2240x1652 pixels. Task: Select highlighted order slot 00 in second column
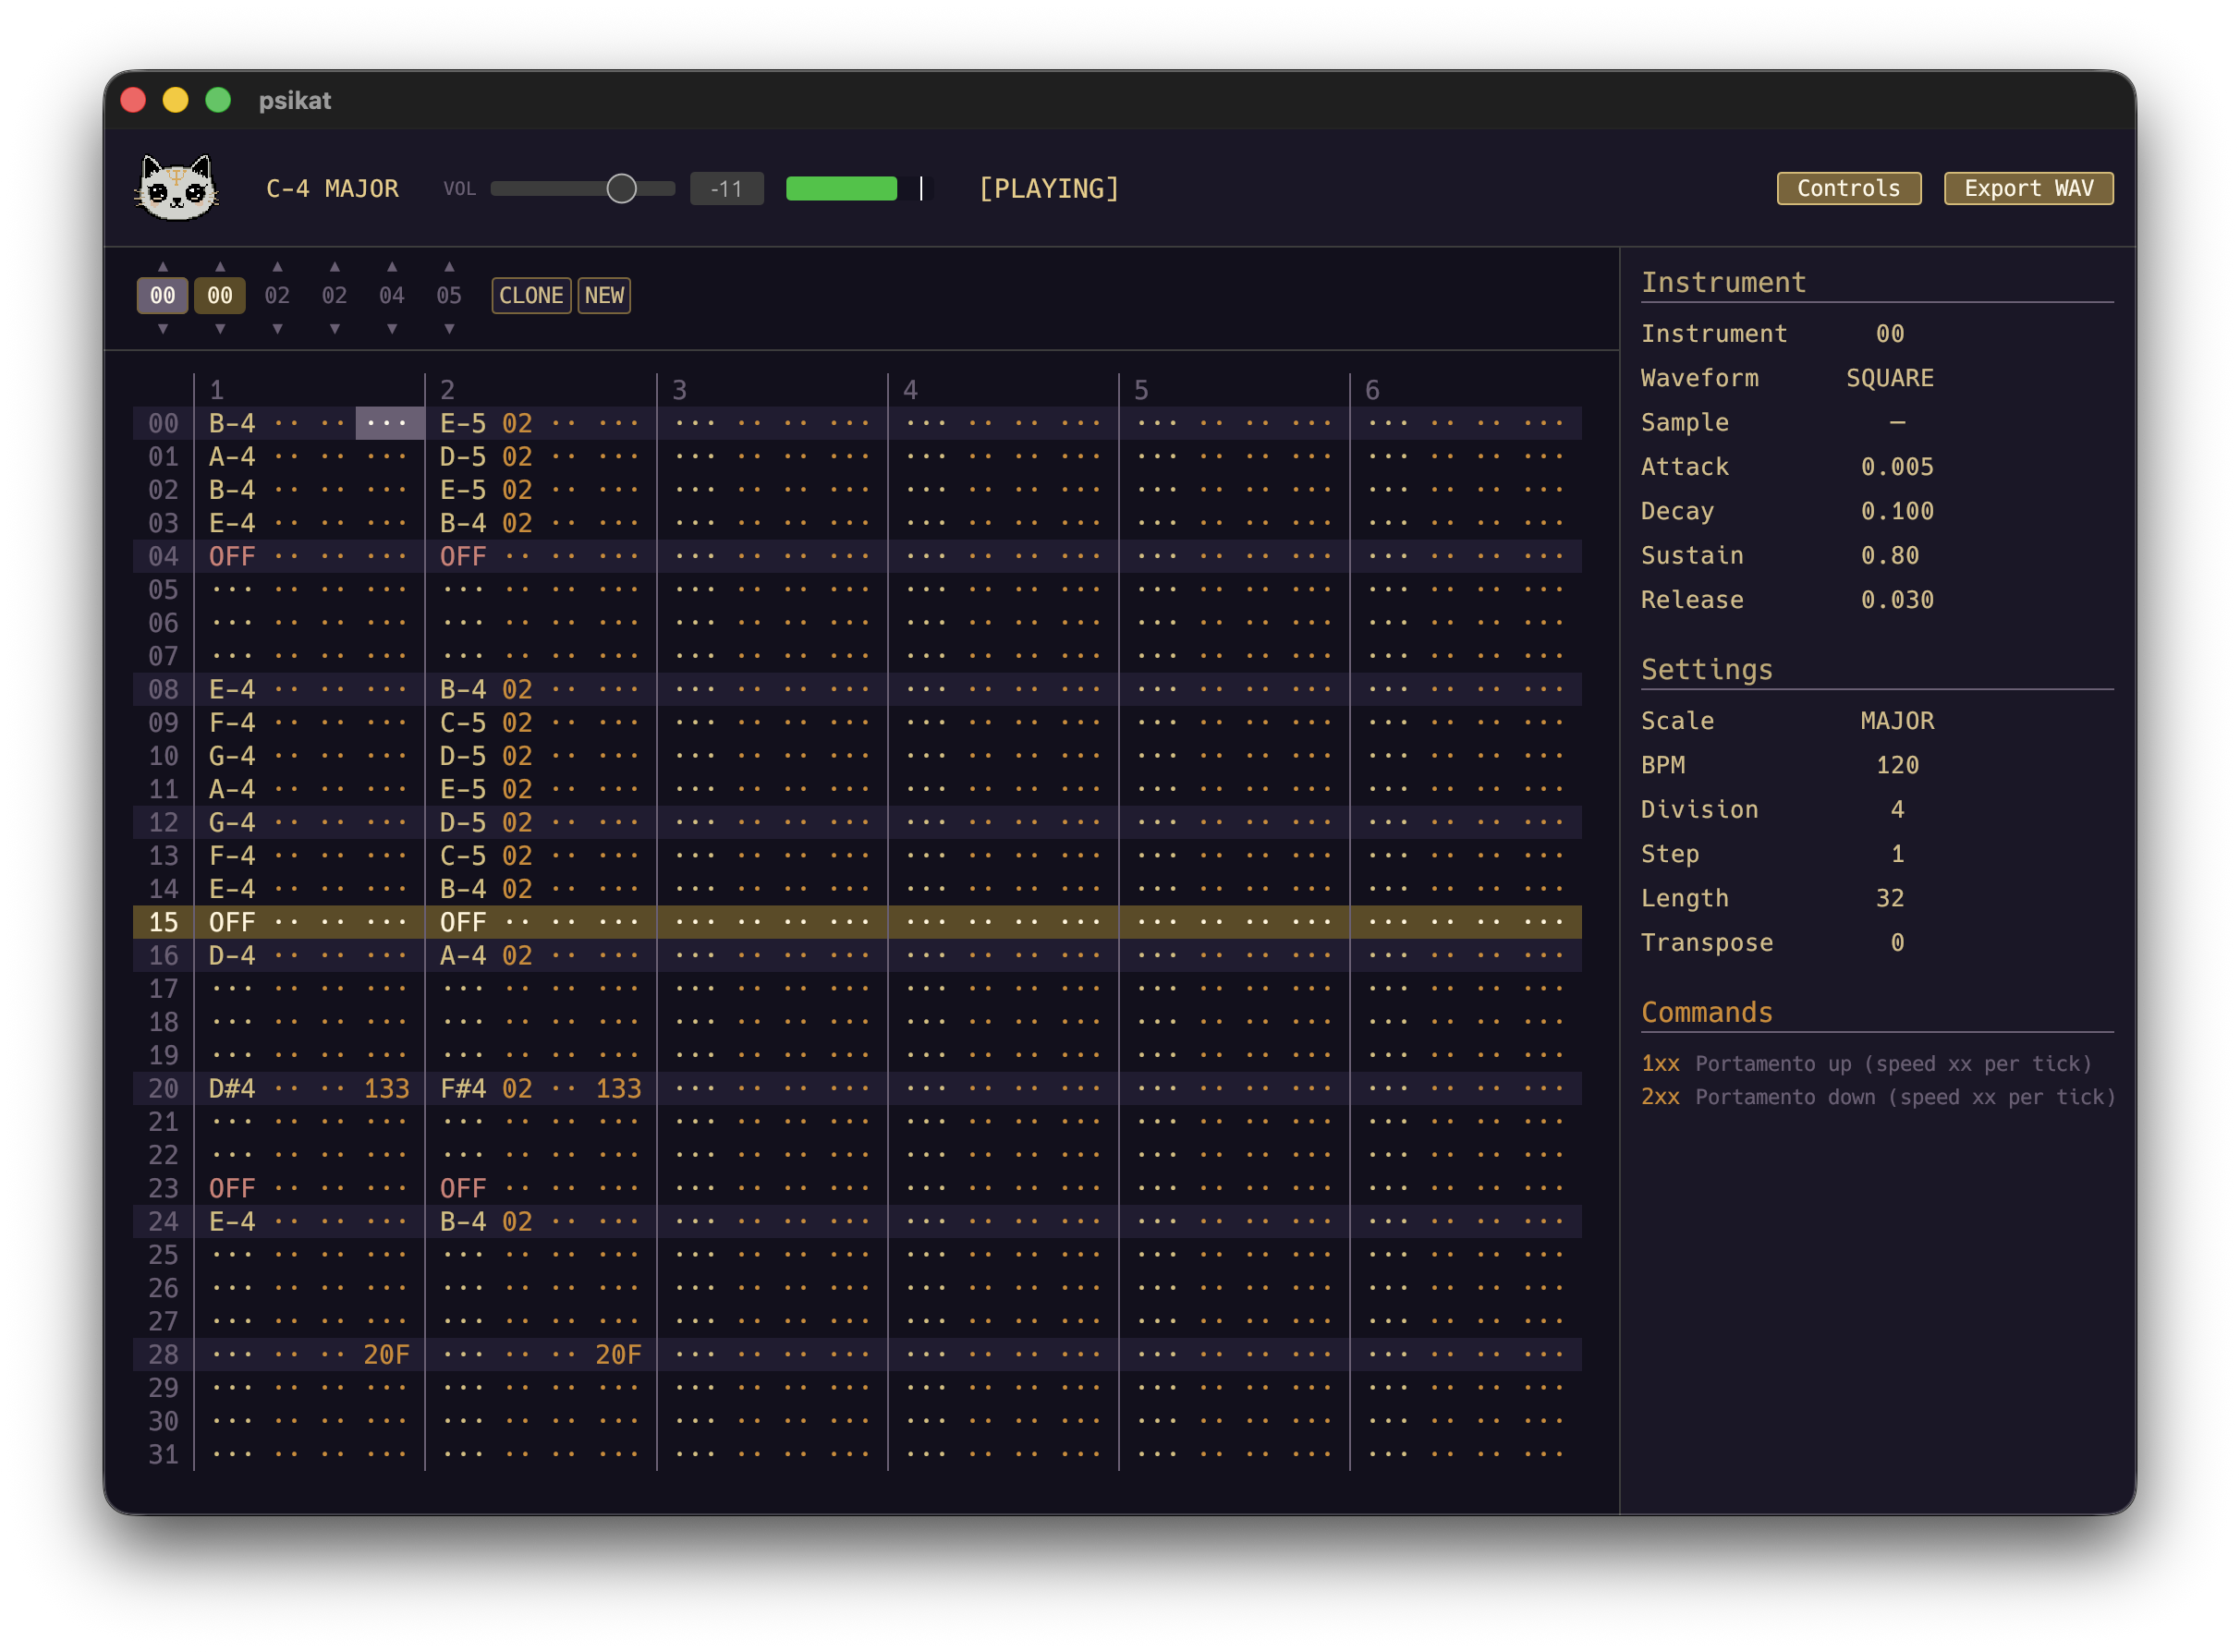click(220, 296)
